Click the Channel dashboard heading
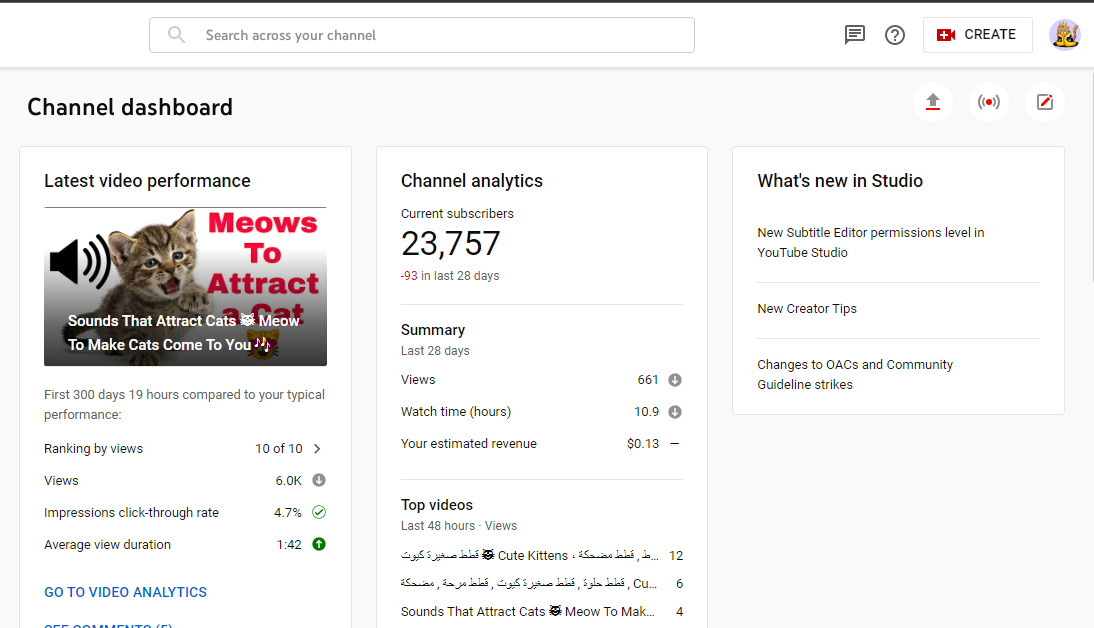Viewport: 1094px width, 628px height. coord(130,107)
